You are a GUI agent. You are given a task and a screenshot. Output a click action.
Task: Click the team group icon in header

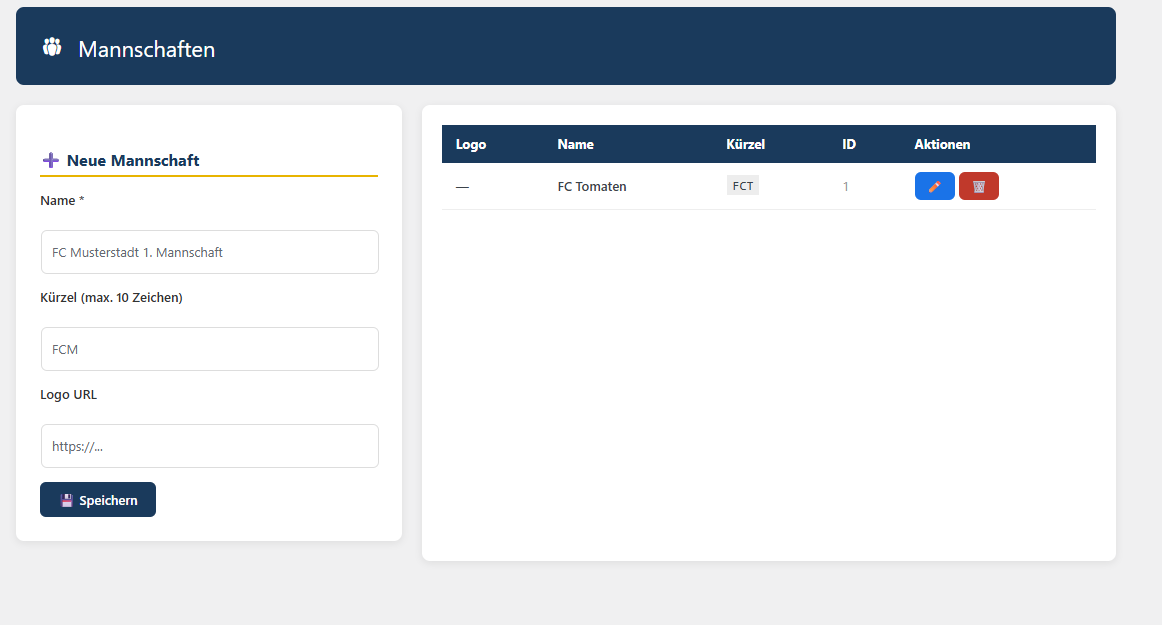click(52, 47)
